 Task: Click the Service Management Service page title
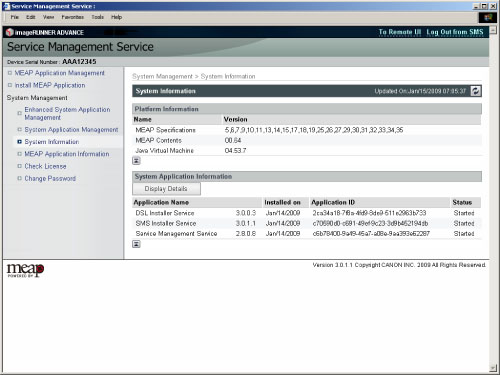pos(80,47)
